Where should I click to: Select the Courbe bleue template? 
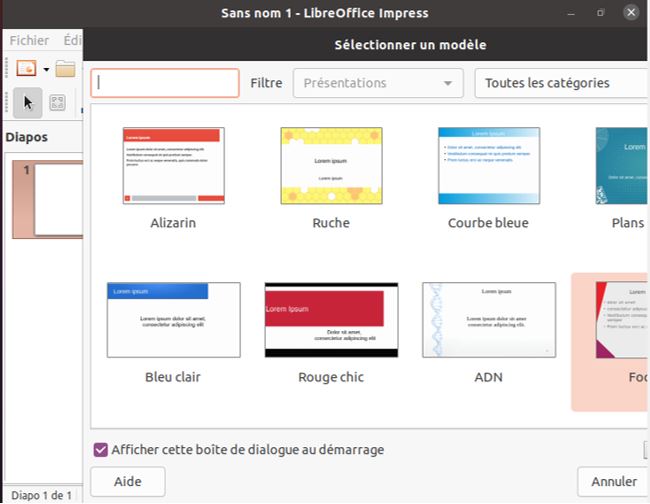(x=488, y=165)
